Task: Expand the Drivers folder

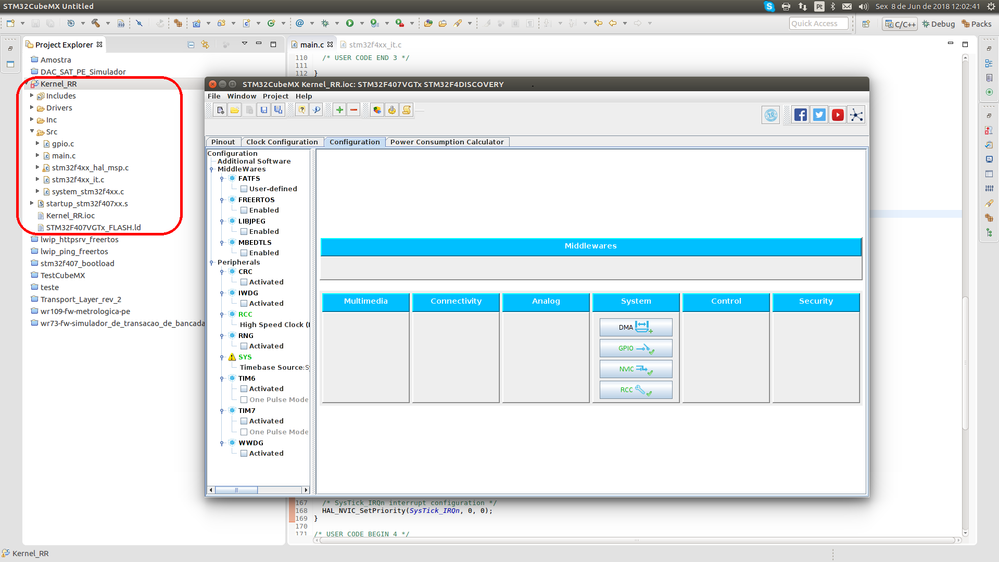Action: [32, 108]
